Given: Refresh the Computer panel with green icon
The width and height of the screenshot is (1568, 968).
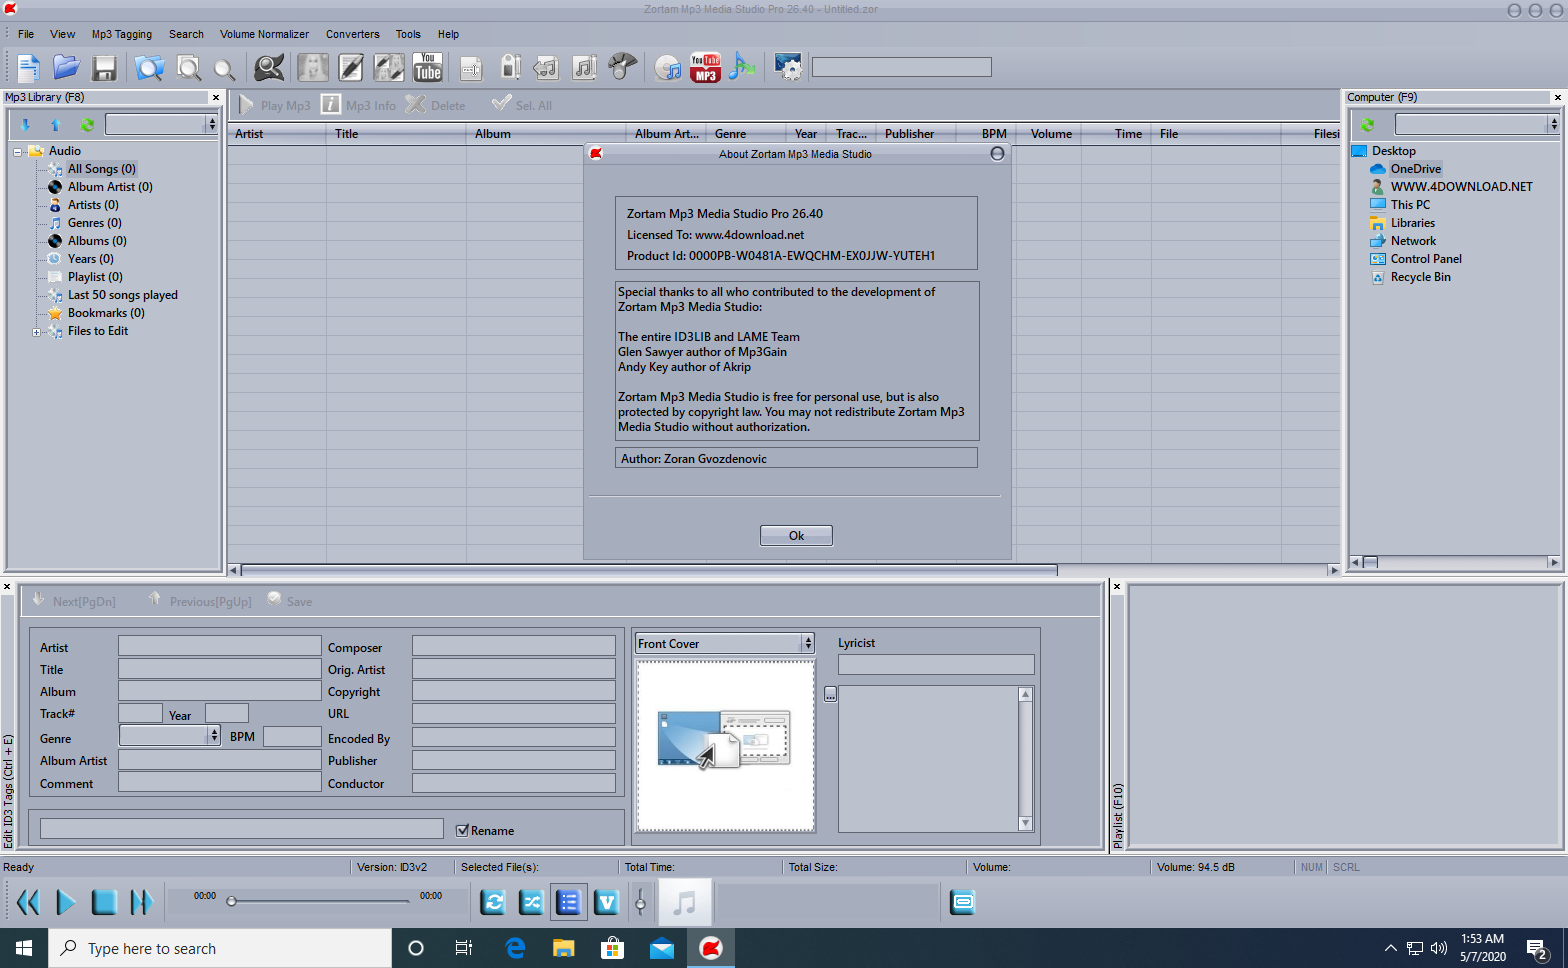Looking at the screenshot, I should [x=1367, y=125].
